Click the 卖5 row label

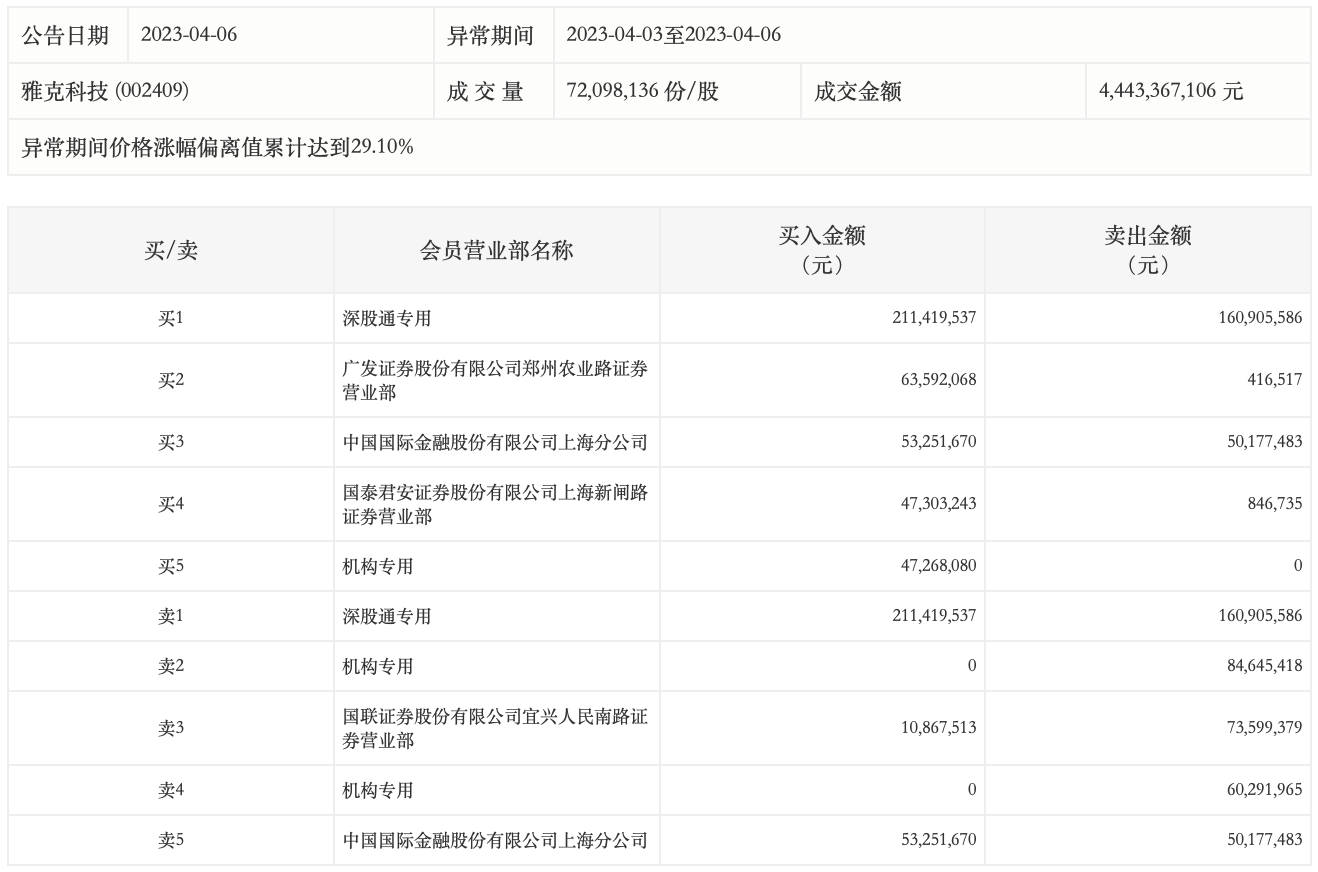tap(171, 840)
